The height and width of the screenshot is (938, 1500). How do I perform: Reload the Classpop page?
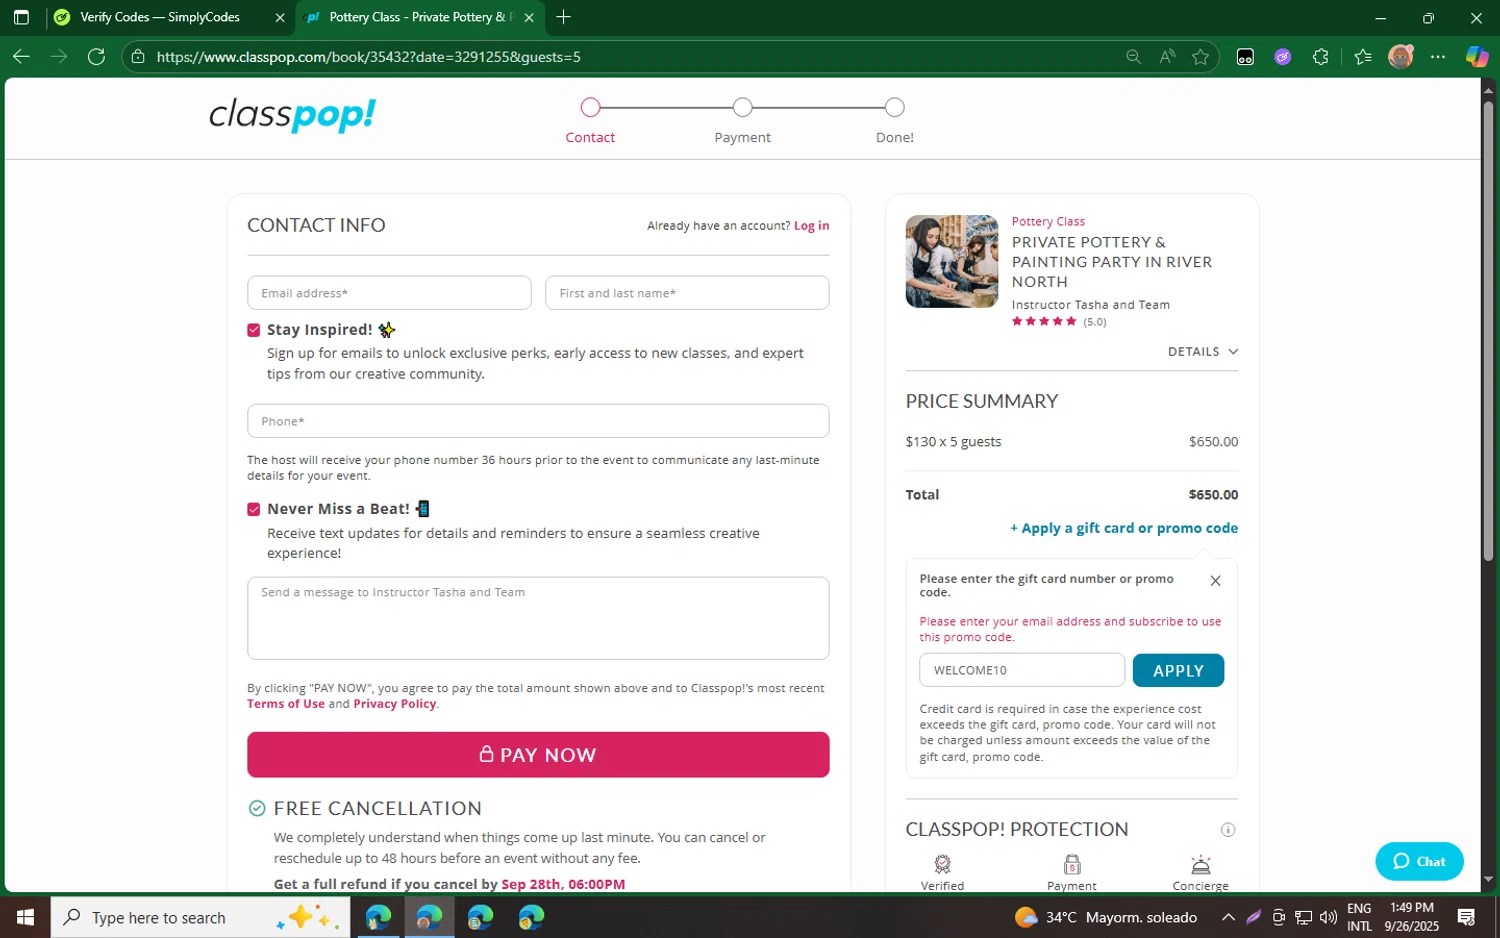tap(96, 57)
